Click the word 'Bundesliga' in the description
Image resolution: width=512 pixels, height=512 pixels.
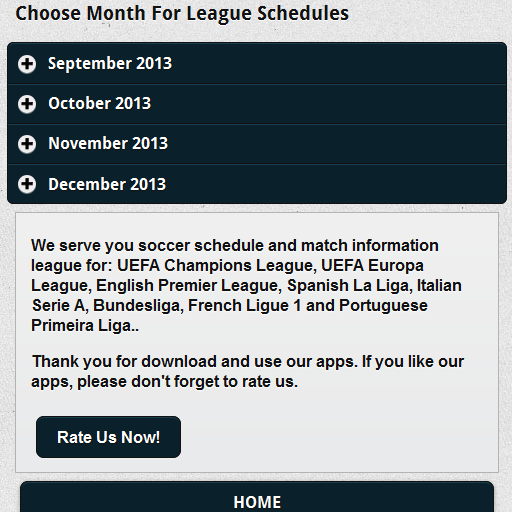tap(138, 306)
